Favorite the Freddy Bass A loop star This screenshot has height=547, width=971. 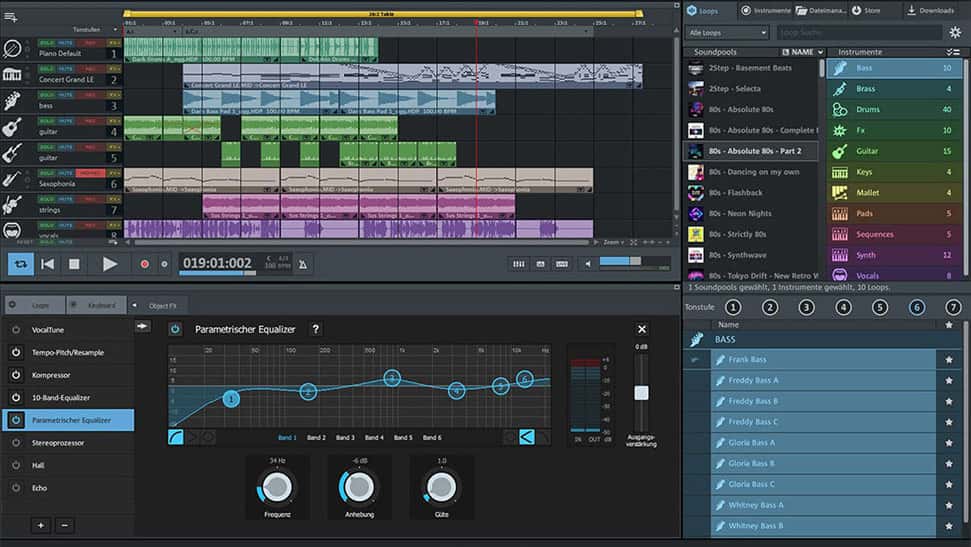[x=949, y=380]
